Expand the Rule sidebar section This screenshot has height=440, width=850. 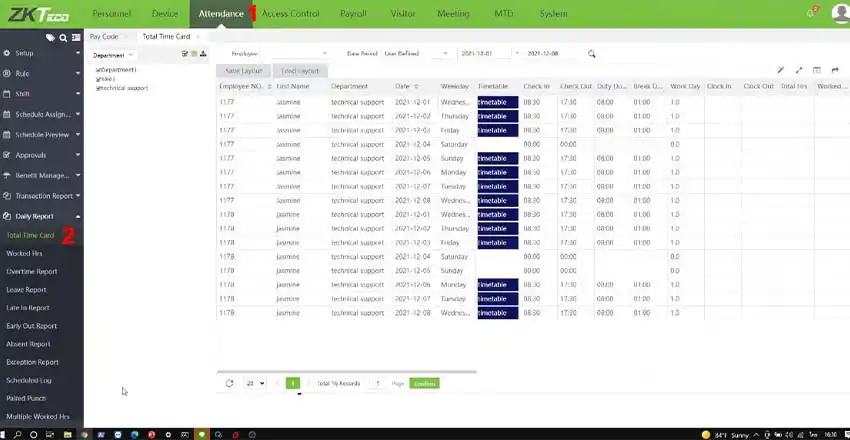tap(78, 74)
